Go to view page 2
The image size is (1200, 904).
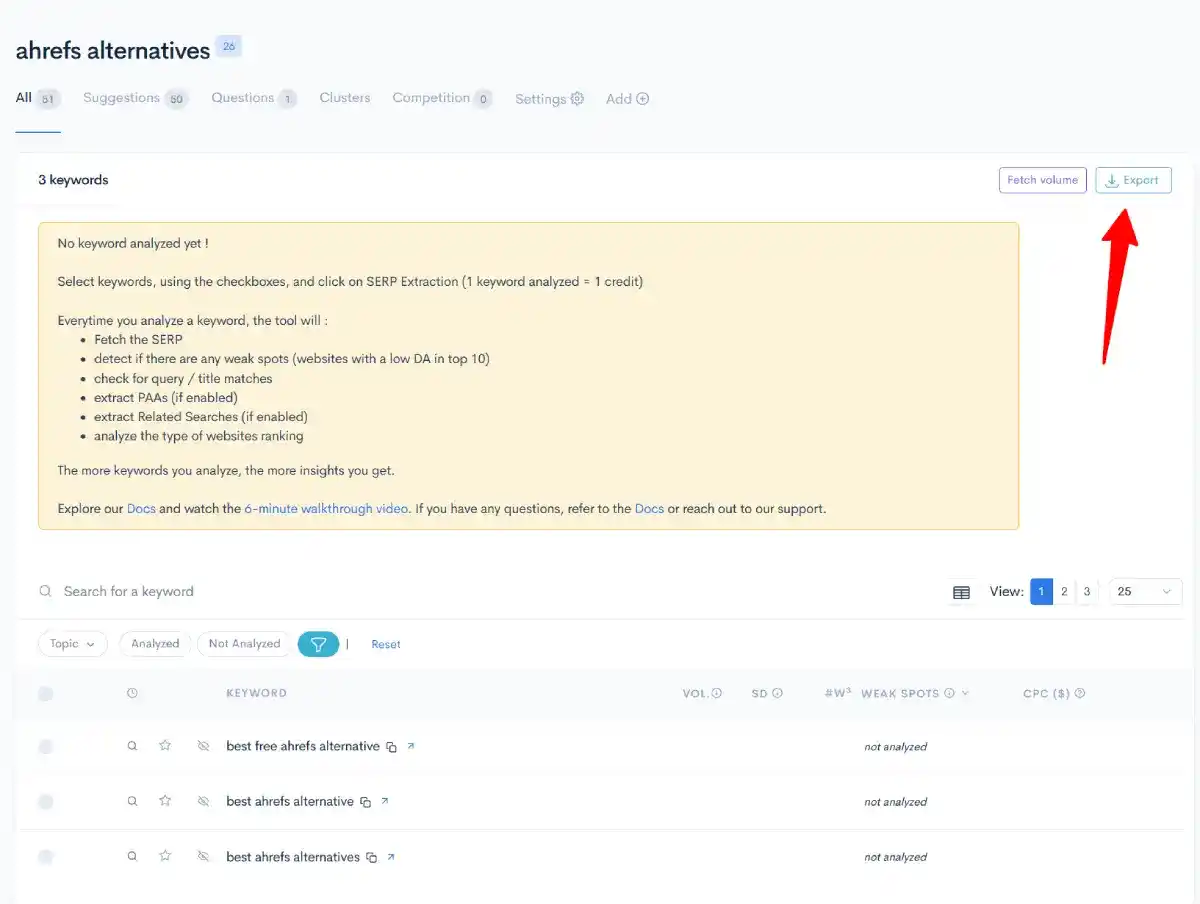(x=1064, y=592)
